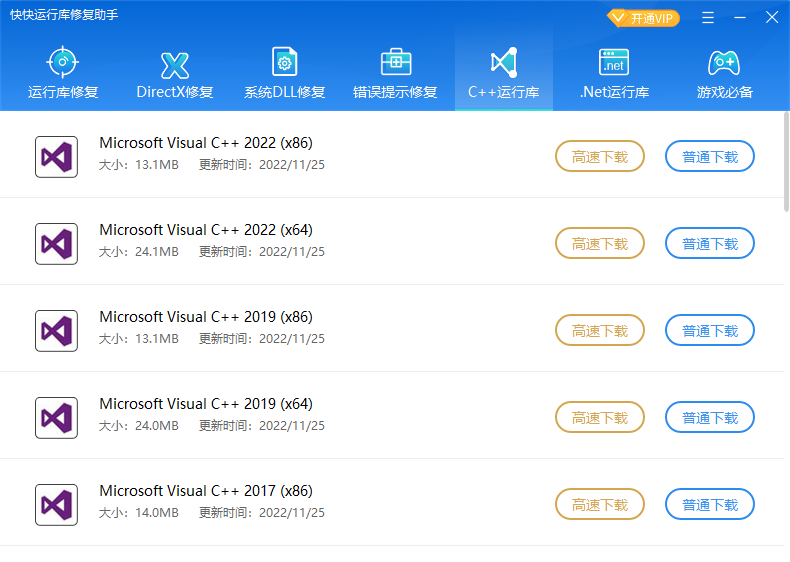Open the 系统DLL修复 gear document icon
The image size is (790, 562).
coord(285,62)
